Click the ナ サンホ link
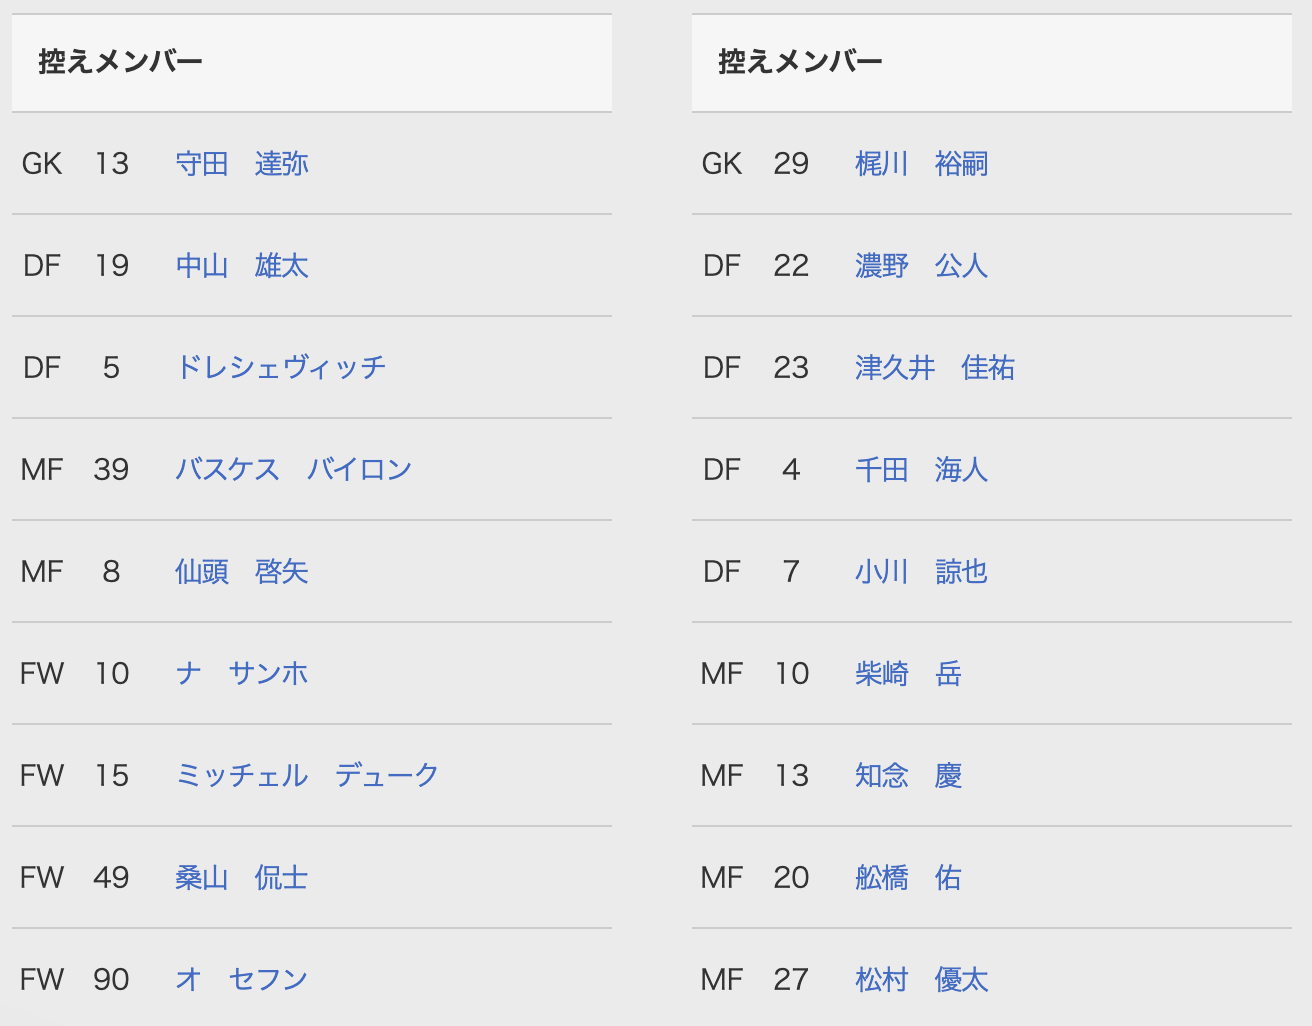 pos(241,674)
